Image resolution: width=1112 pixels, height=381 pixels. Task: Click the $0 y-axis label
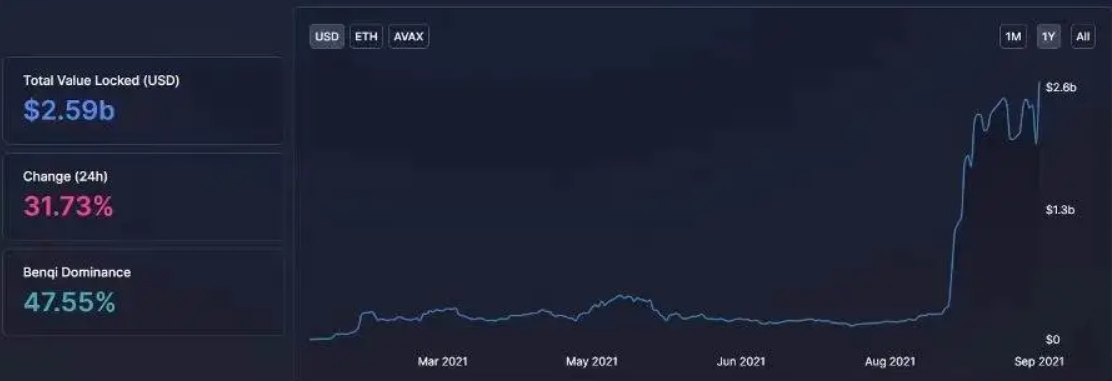1053,339
